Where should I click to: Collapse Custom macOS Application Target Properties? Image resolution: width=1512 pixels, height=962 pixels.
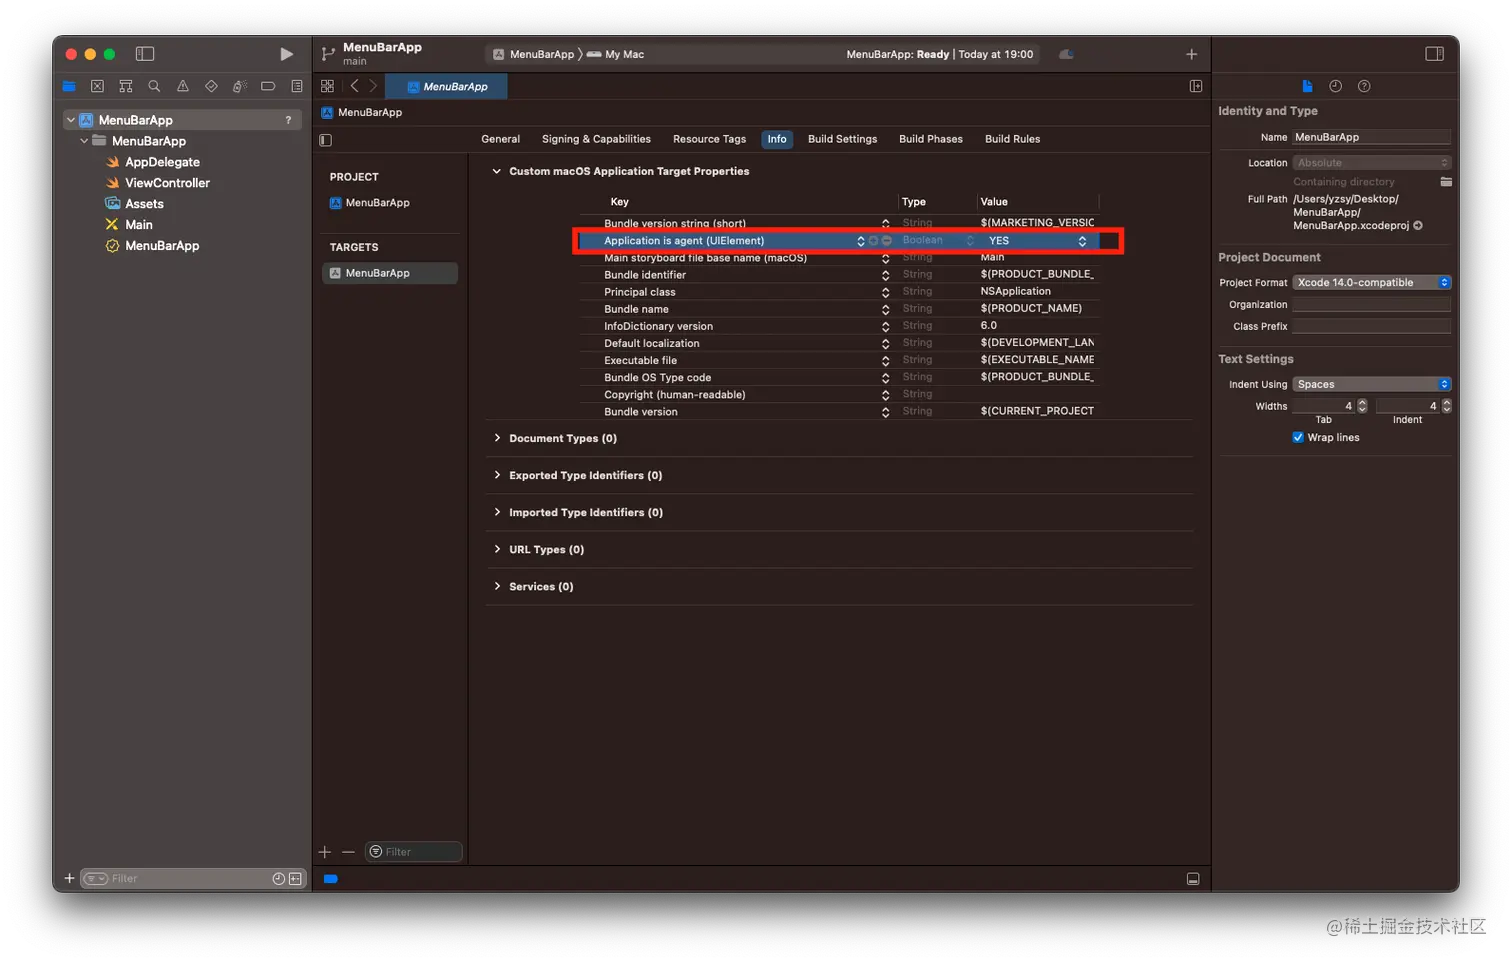pyautogui.click(x=496, y=171)
